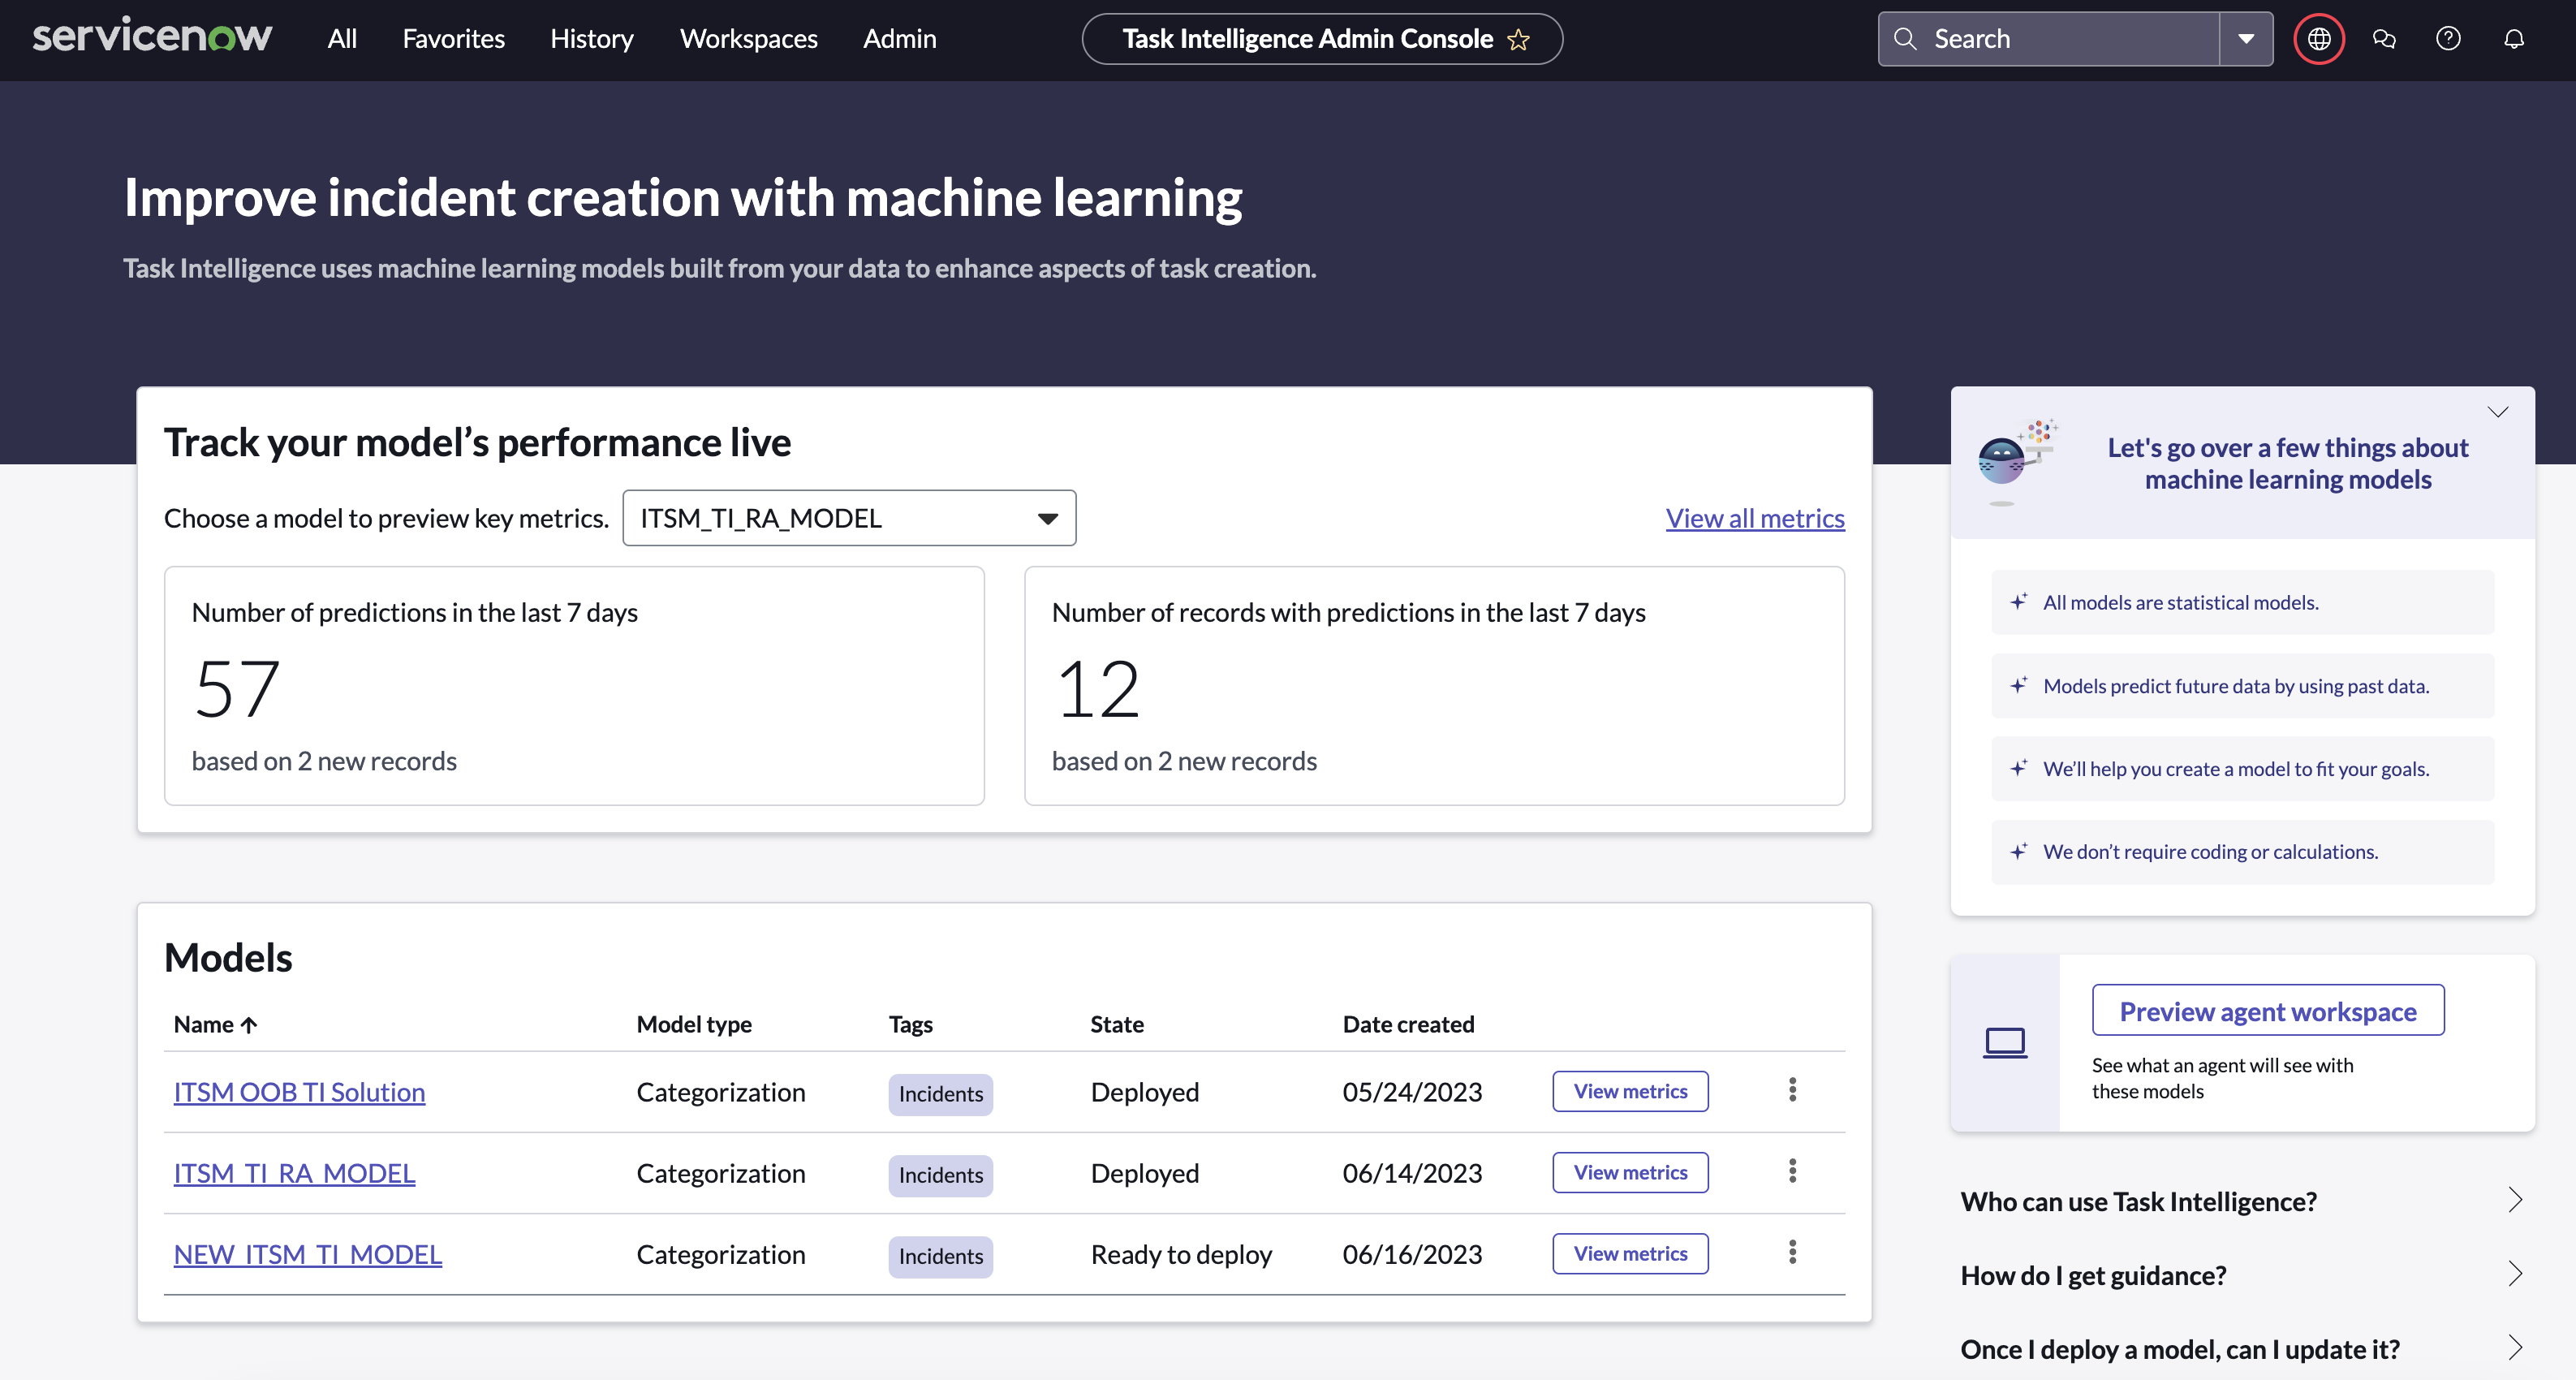Screen dimensions: 2576x1380
Task: View metrics for ITSM_TI_RA_MODEL row
Action: (x=1630, y=1172)
